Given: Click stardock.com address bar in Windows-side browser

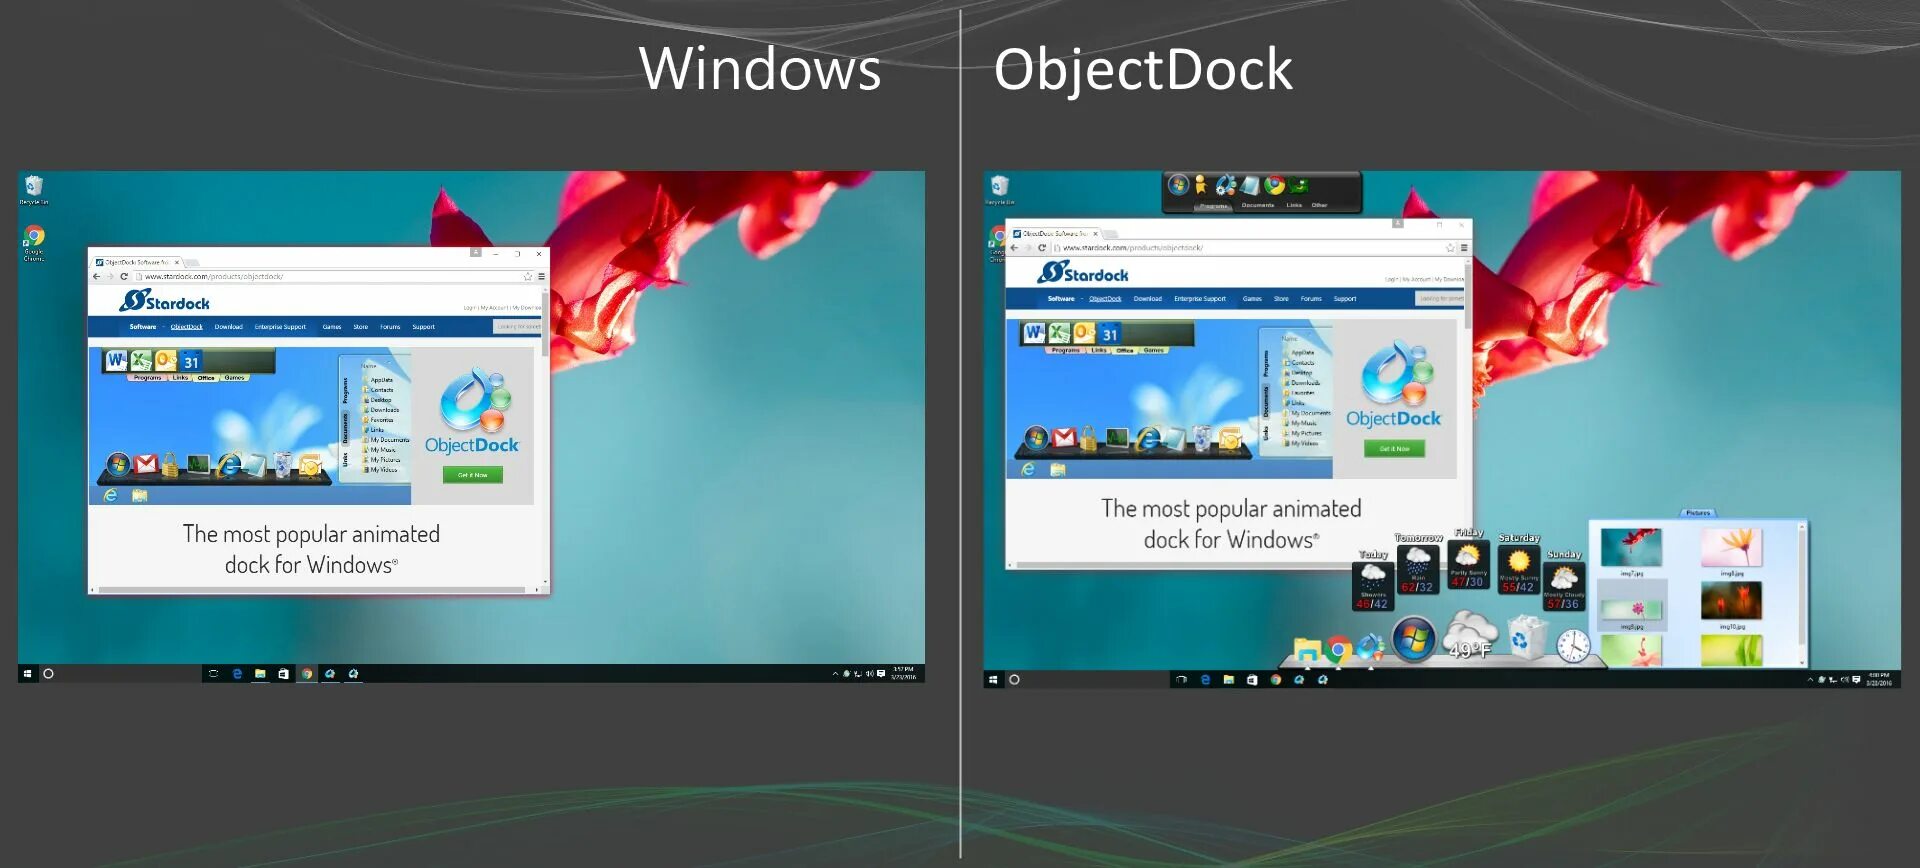Looking at the screenshot, I should [334, 277].
